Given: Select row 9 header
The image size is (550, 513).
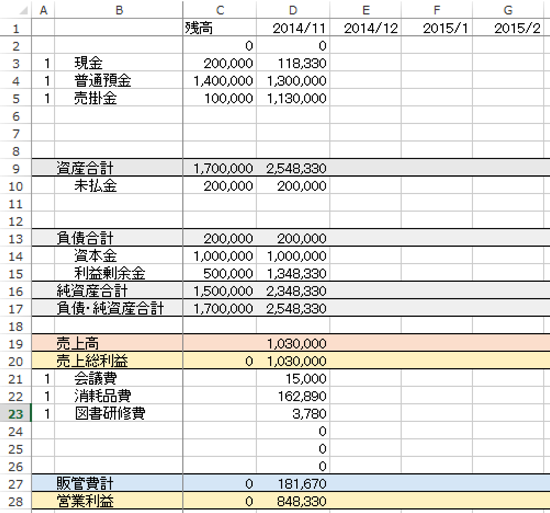Looking at the screenshot, I should [16, 168].
